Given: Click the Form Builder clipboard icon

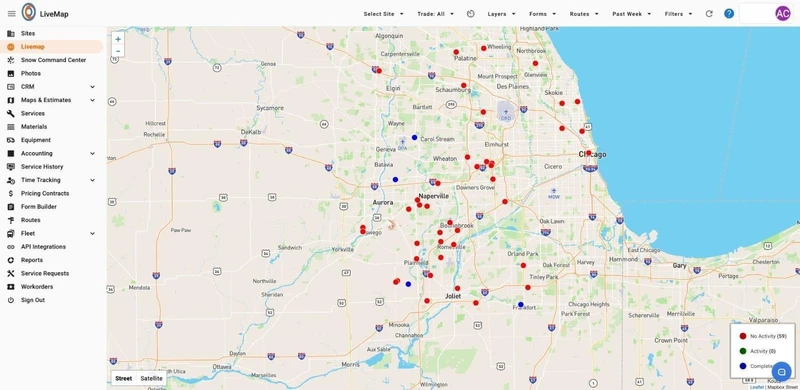Looking at the screenshot, I should (11, 207).
